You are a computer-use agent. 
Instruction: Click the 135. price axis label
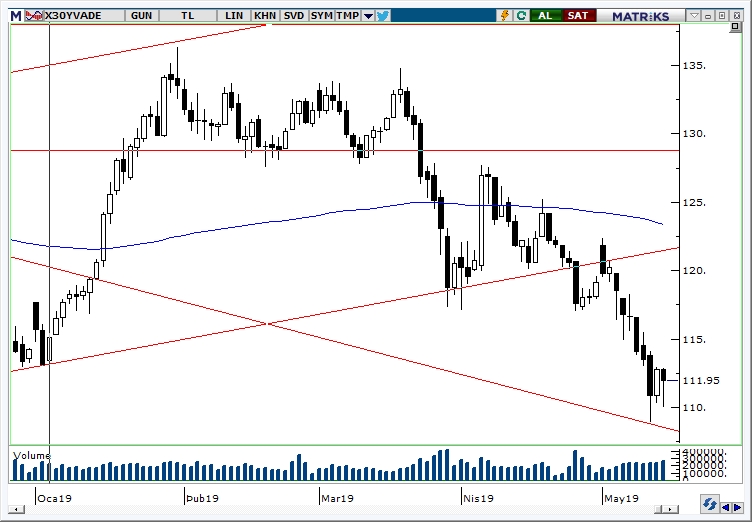point(694,65)
